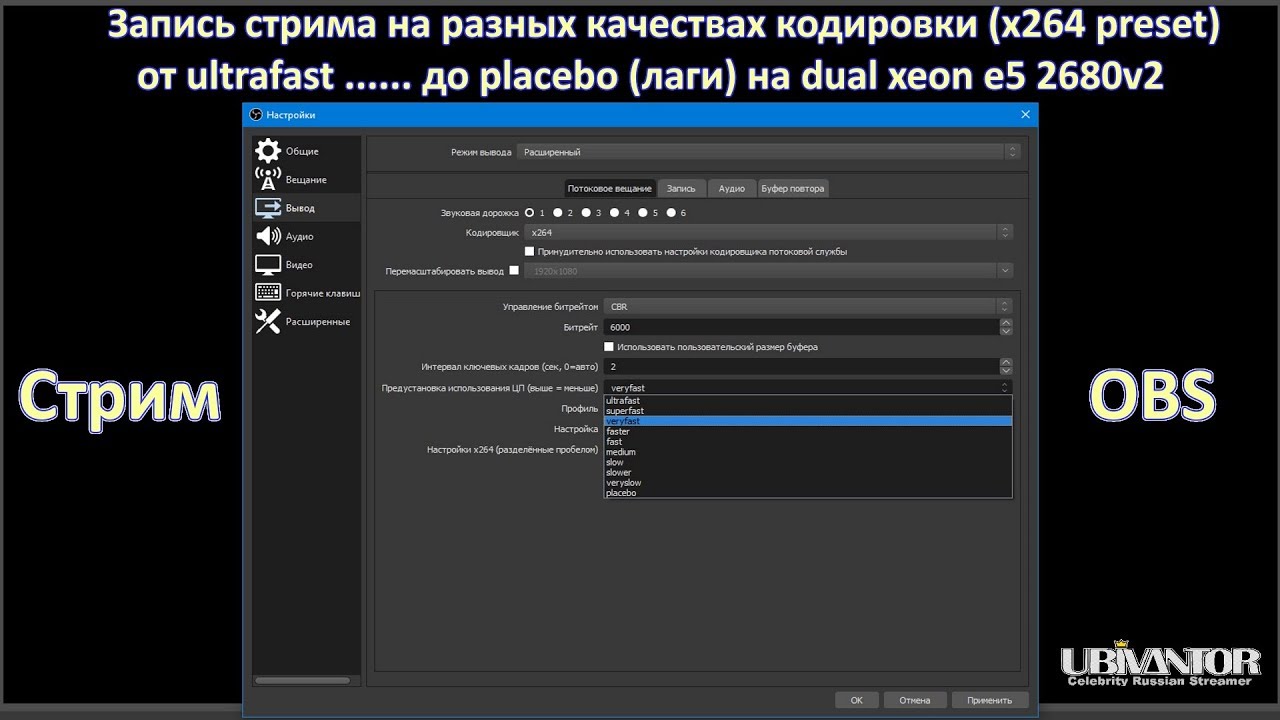
Task: Click the Применить button
Action: tap(990, 700)
